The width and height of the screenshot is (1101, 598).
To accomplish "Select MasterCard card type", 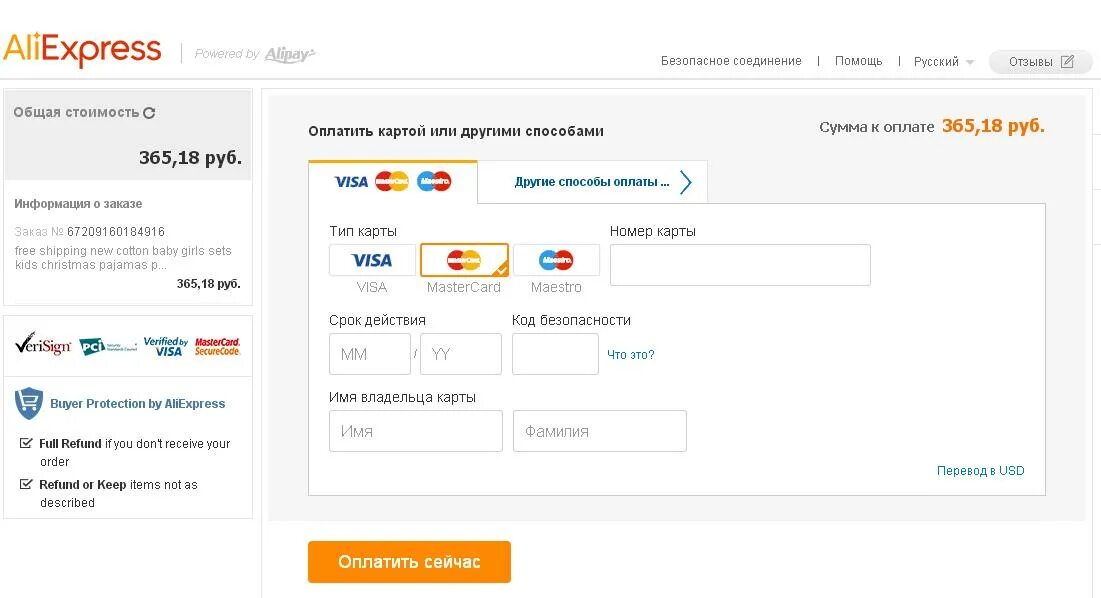I will click(x=464, y=260).
